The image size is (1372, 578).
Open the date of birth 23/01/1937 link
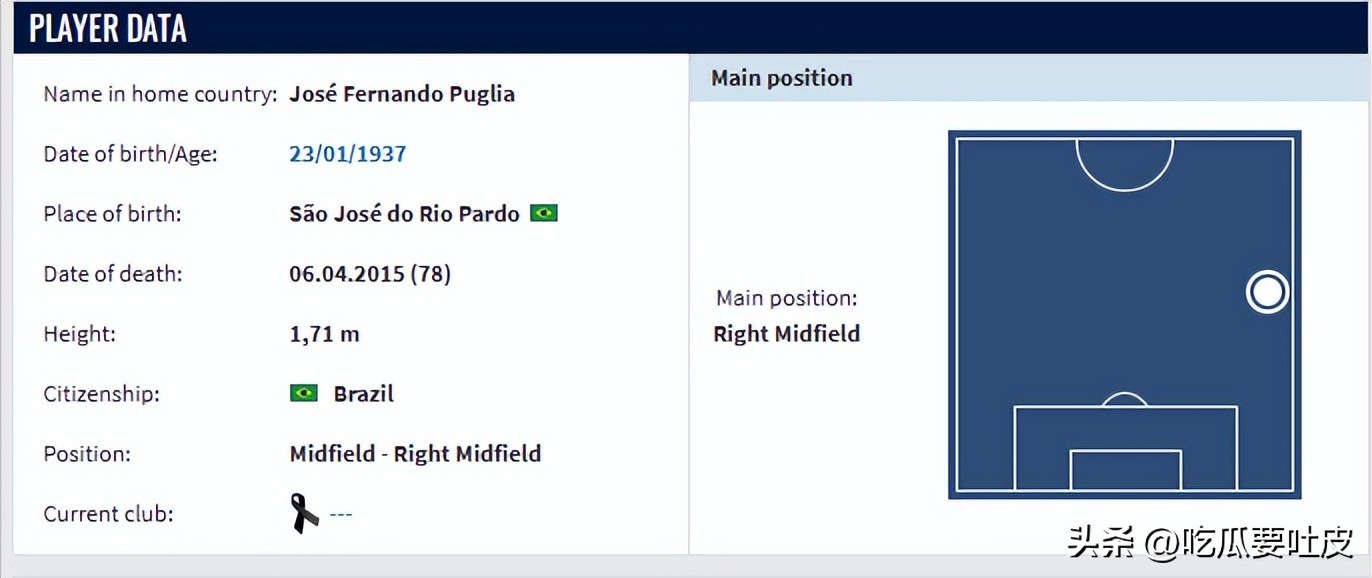click(x=348, y=154)
